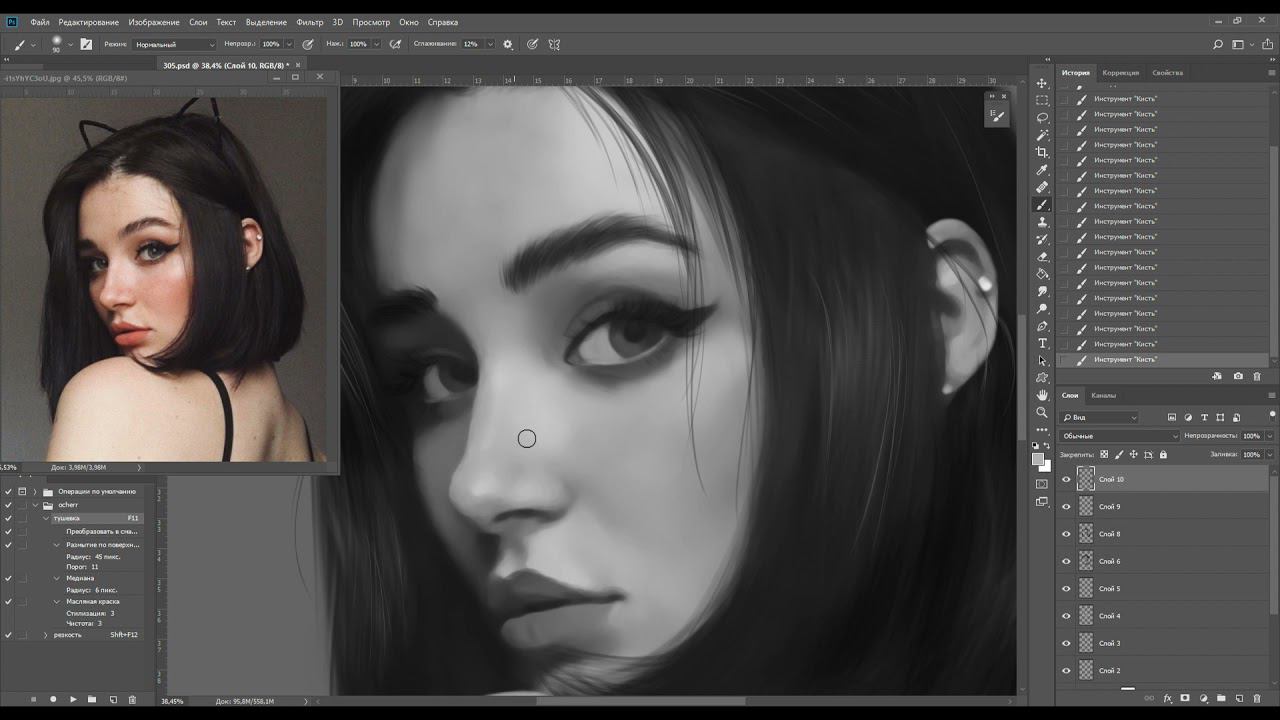Hide layer Слой 9 with eye icon

tap(1066, 507)
